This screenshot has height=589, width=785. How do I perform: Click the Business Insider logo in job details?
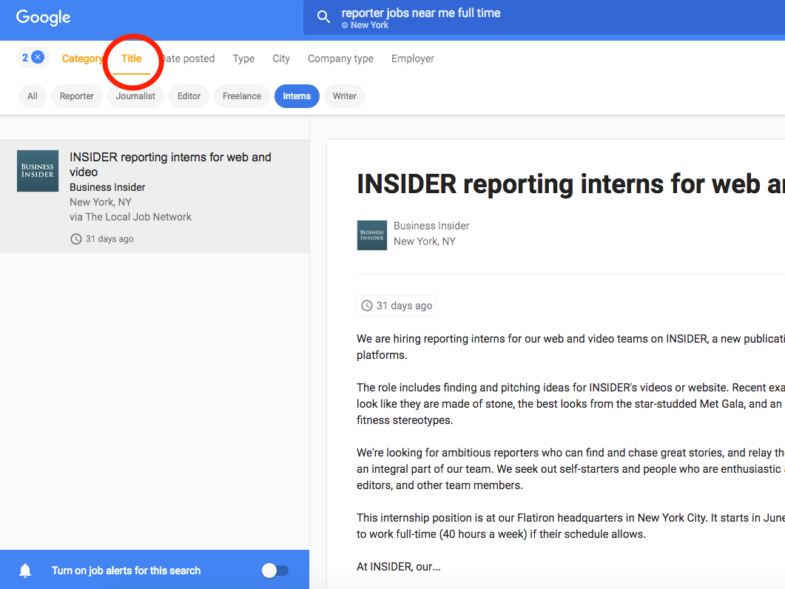point(371,235)
